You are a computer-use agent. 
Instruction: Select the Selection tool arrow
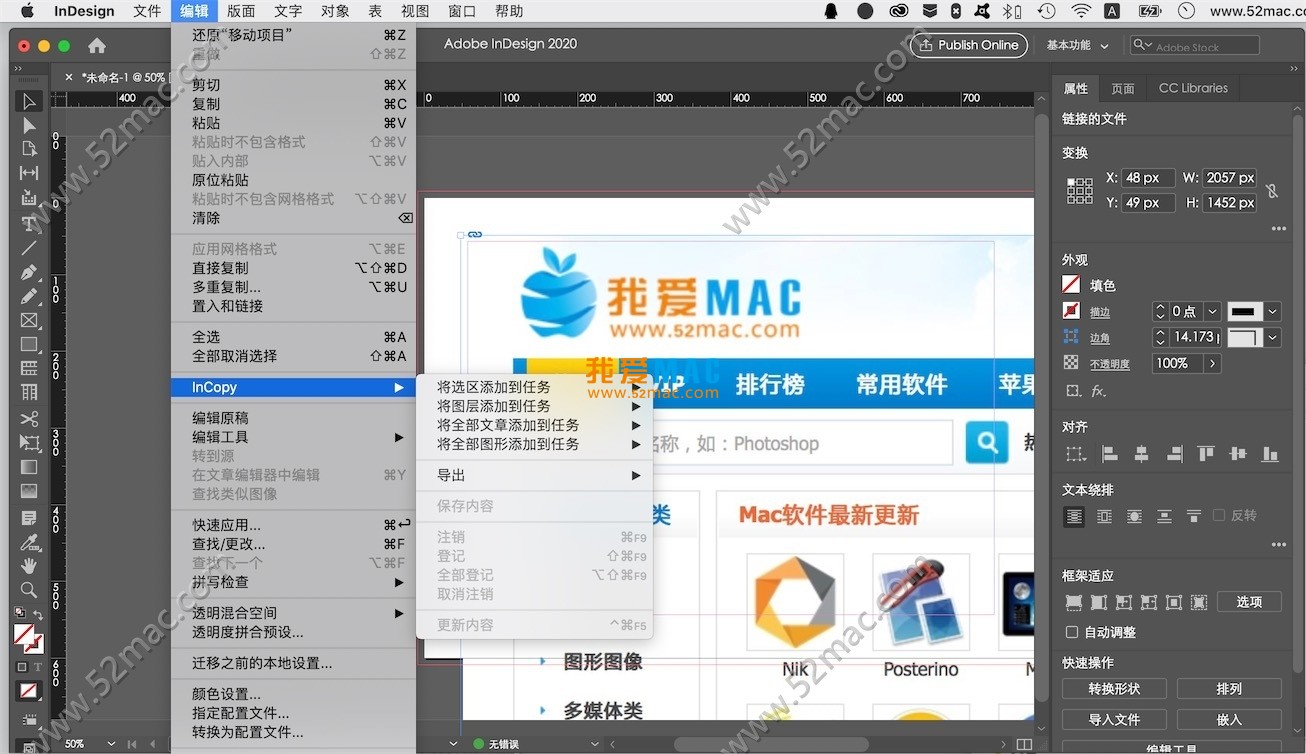(x=29, y=101)
